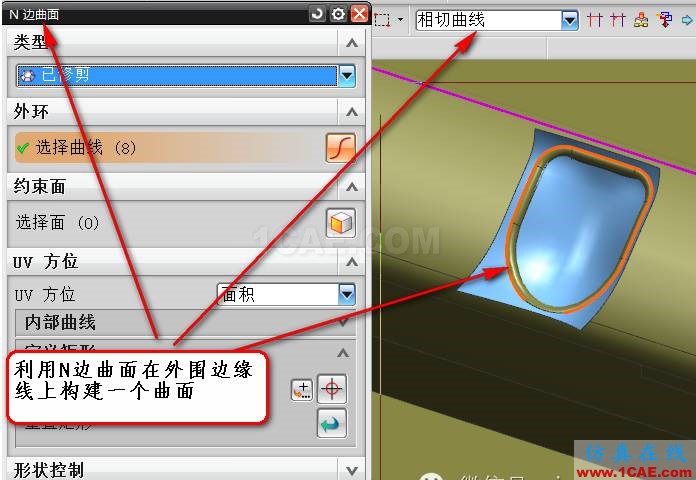Open the 已修剪 type dropdown
Screen dimensions: 696x480
pyautogui.click(x=347, y=75)
